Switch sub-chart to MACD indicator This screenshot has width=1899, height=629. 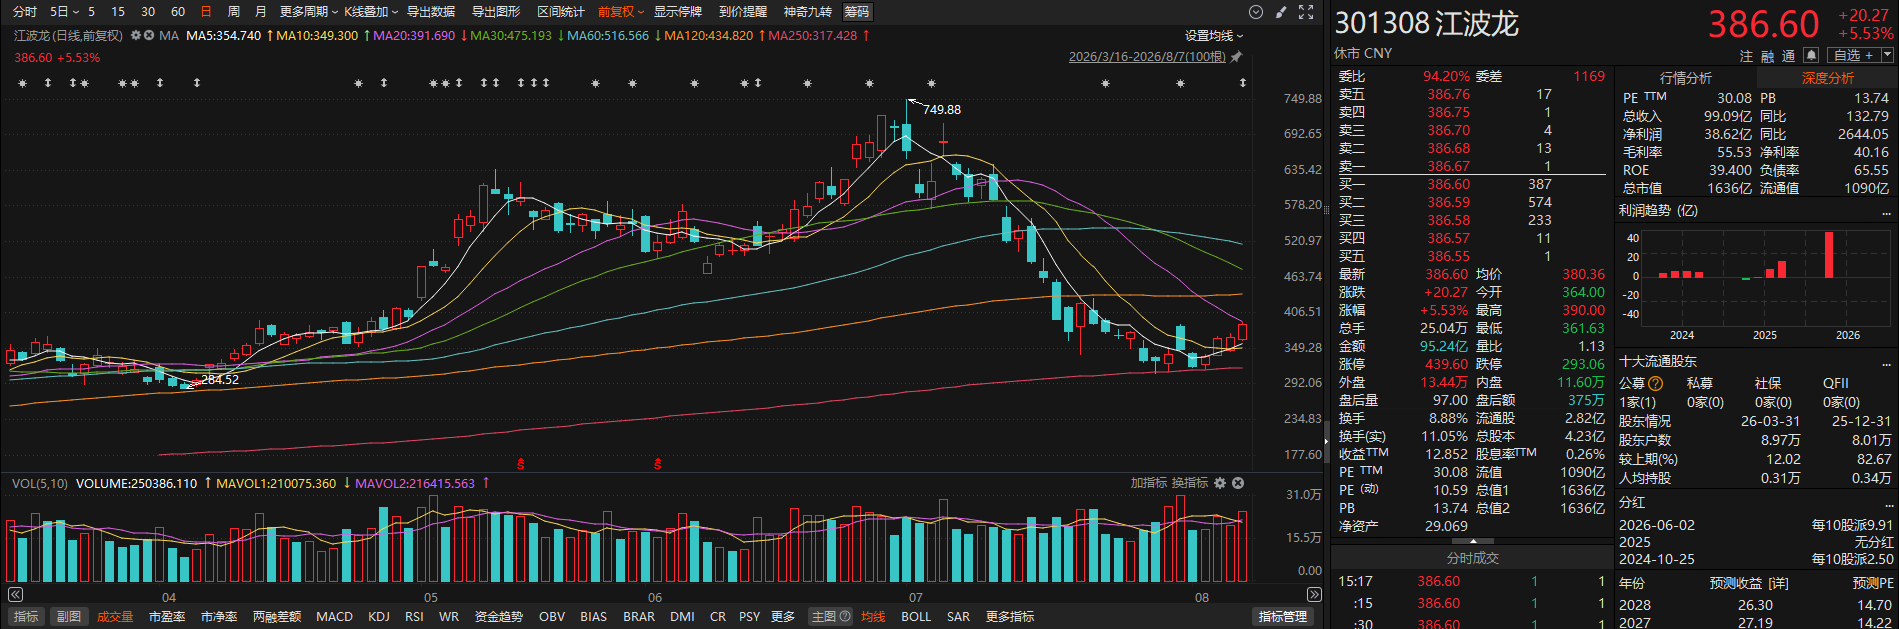334,616
